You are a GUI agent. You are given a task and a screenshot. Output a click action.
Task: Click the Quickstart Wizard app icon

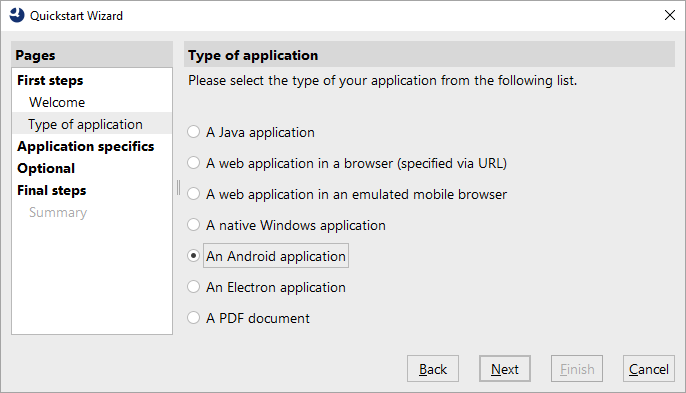17,15
